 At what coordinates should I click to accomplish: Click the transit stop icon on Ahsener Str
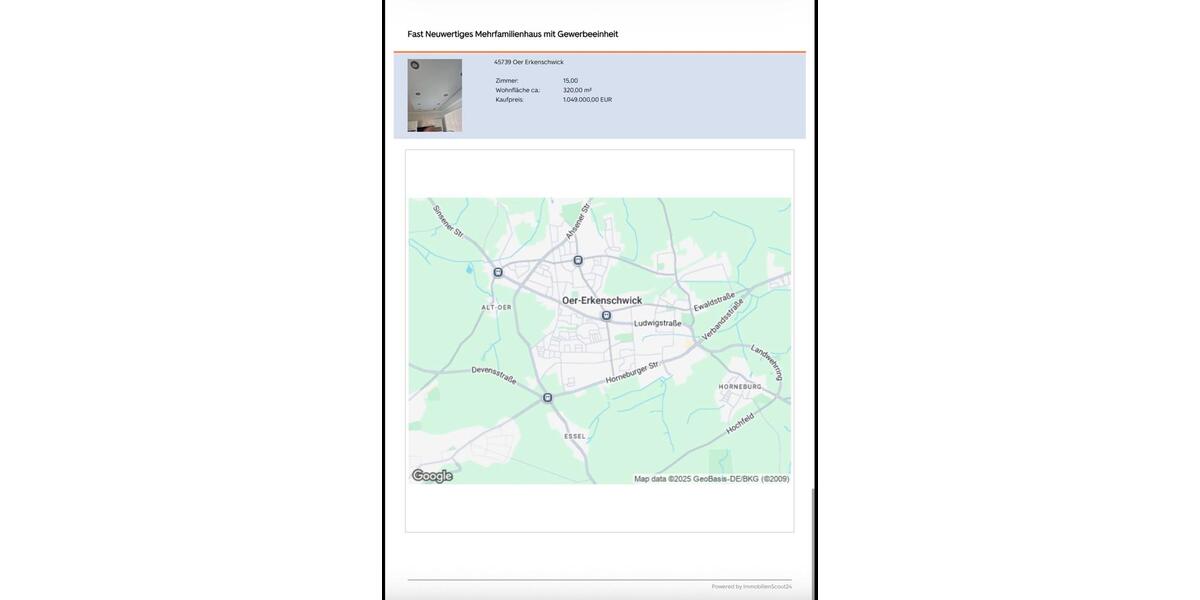[578, 261]
